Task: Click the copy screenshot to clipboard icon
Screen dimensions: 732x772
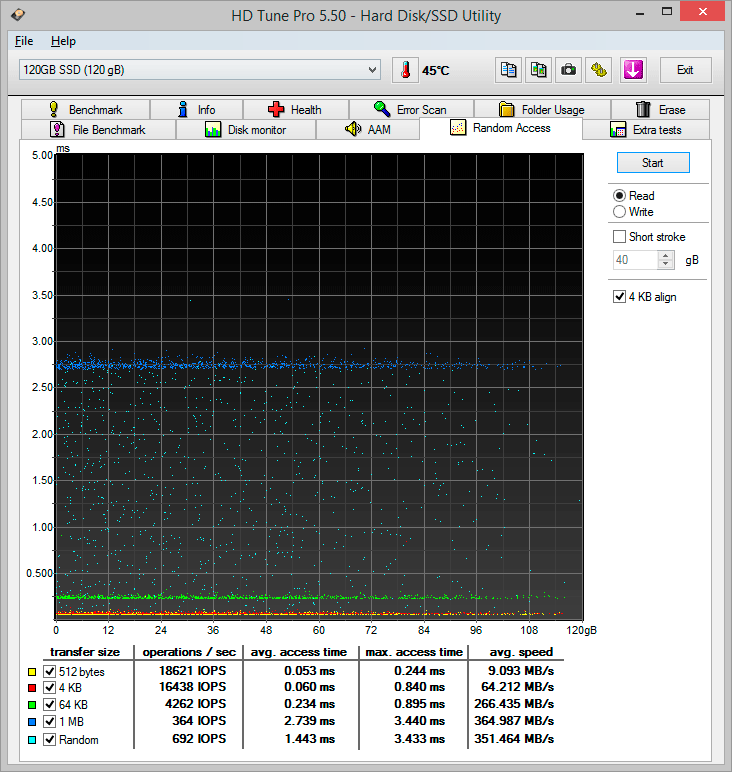Action: pos(539,70)
